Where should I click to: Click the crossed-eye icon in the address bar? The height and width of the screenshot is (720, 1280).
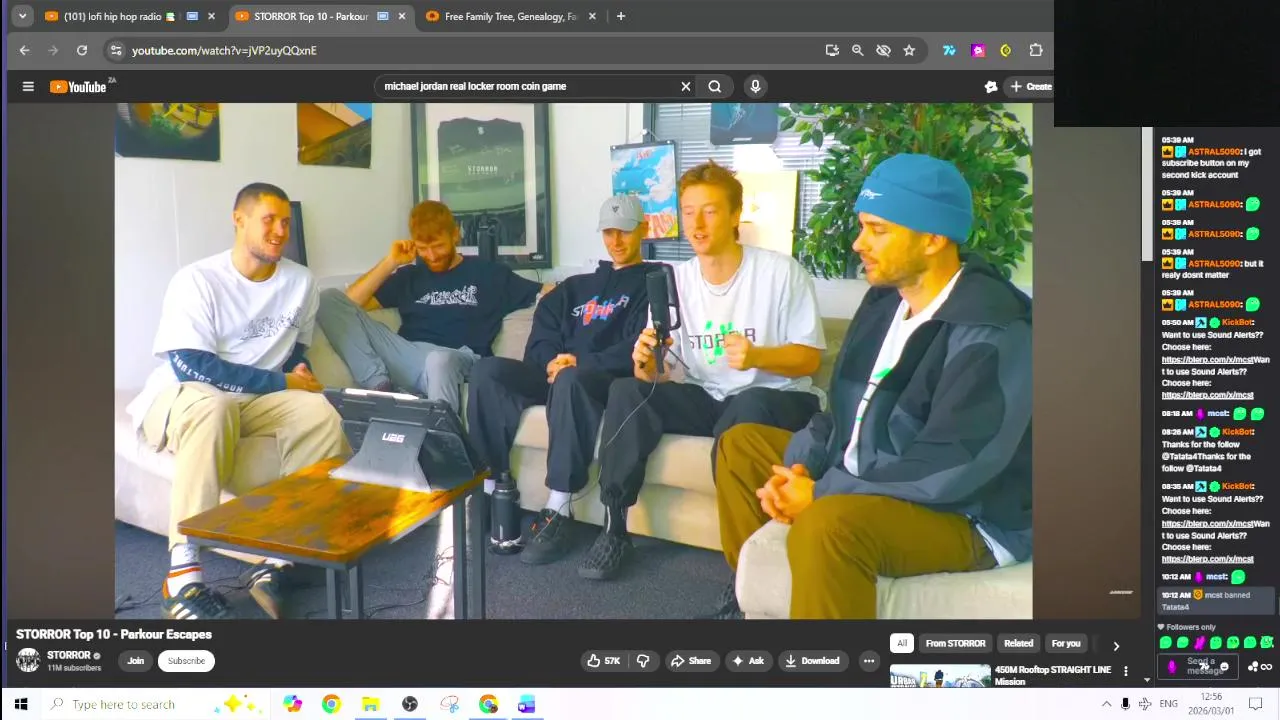pyautogui.click(x=883, y=50)
